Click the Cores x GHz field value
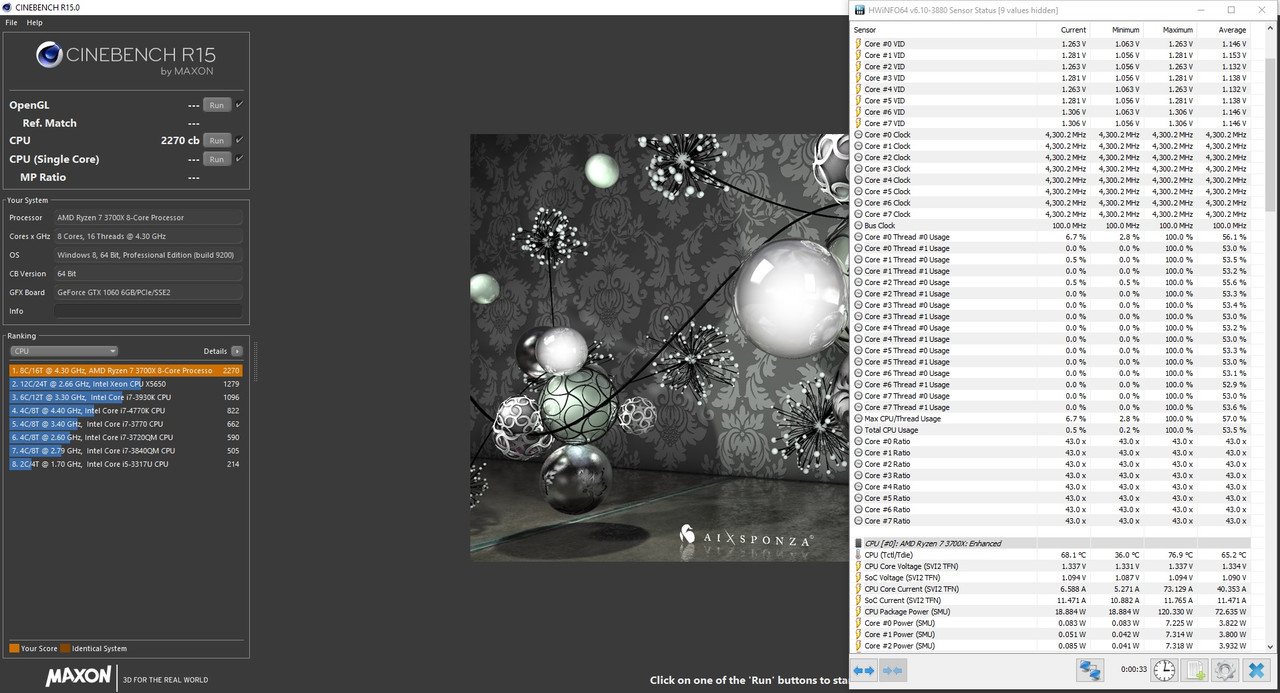Screen dimensions: 1280x693 click(148, 236)
